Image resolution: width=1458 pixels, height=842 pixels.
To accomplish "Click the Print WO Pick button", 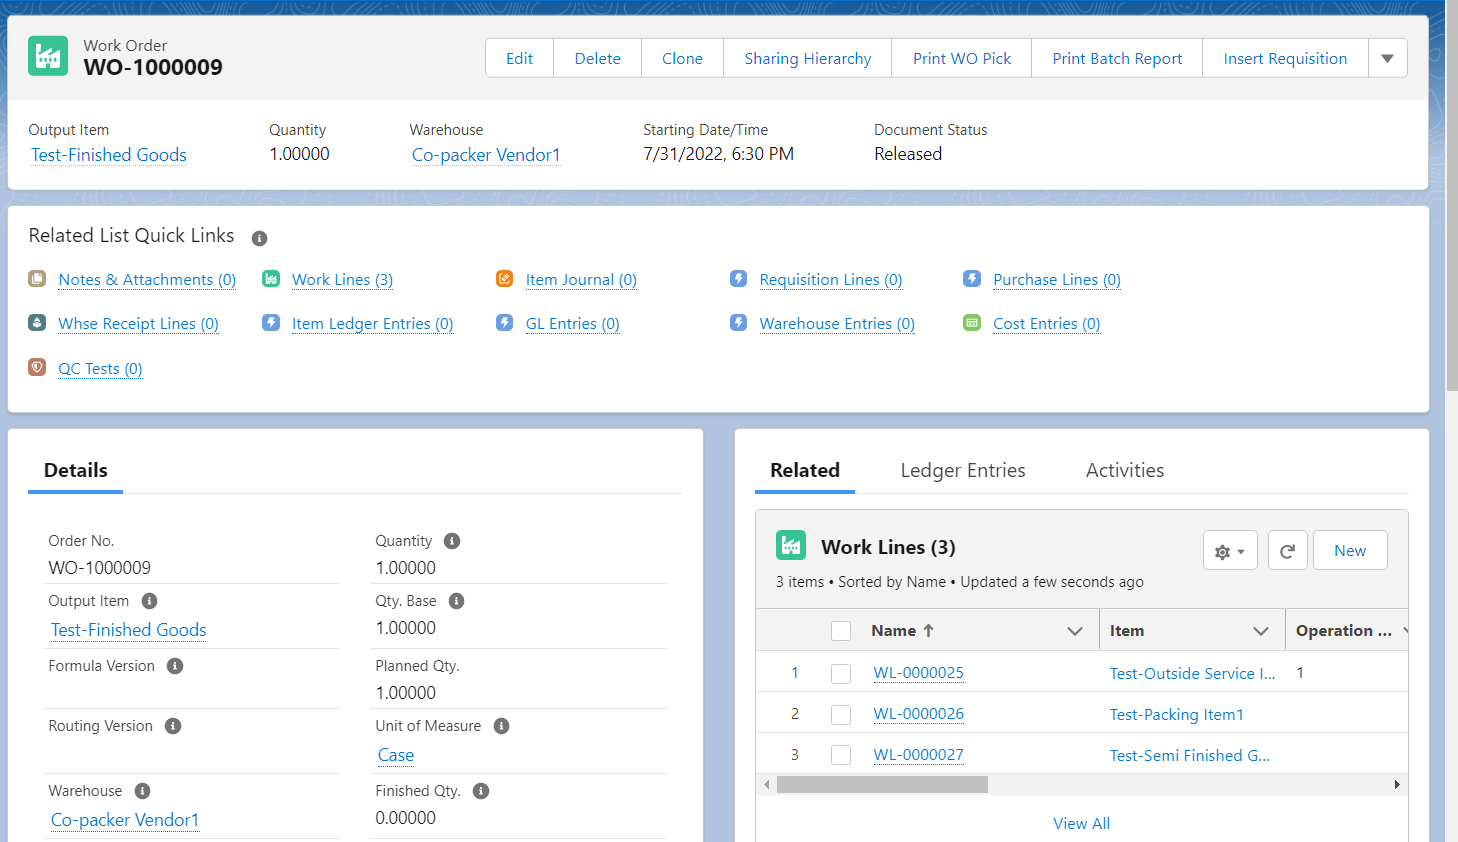I will pos(962,58).
